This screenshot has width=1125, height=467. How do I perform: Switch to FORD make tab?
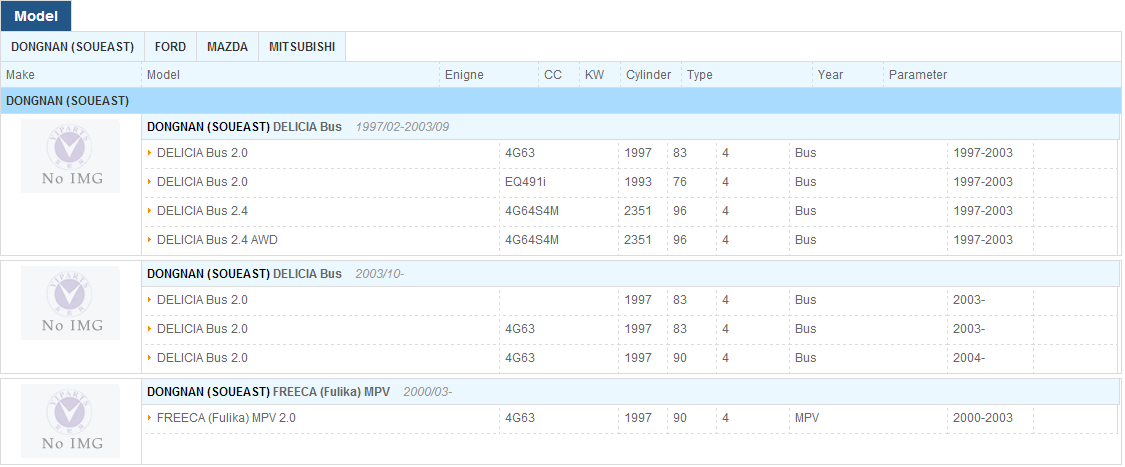click(170, 47)
